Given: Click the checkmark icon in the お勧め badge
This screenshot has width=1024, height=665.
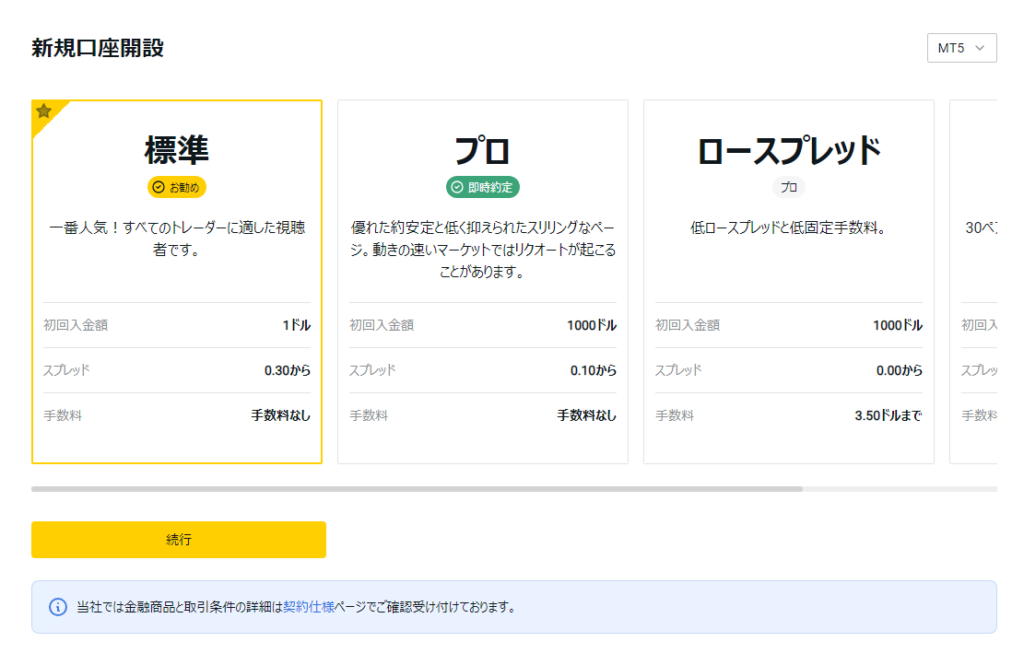Looking at the screenshot, I should 158,187.
